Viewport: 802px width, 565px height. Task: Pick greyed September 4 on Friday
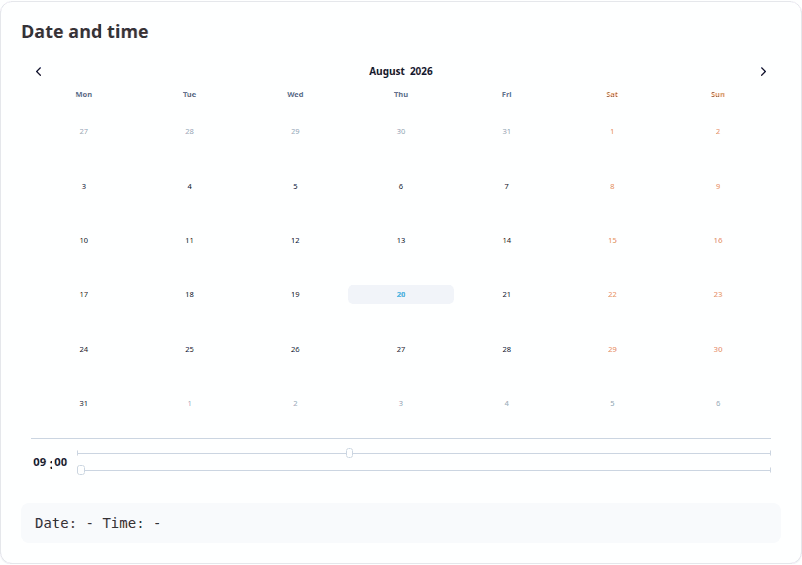coord(506,403)
